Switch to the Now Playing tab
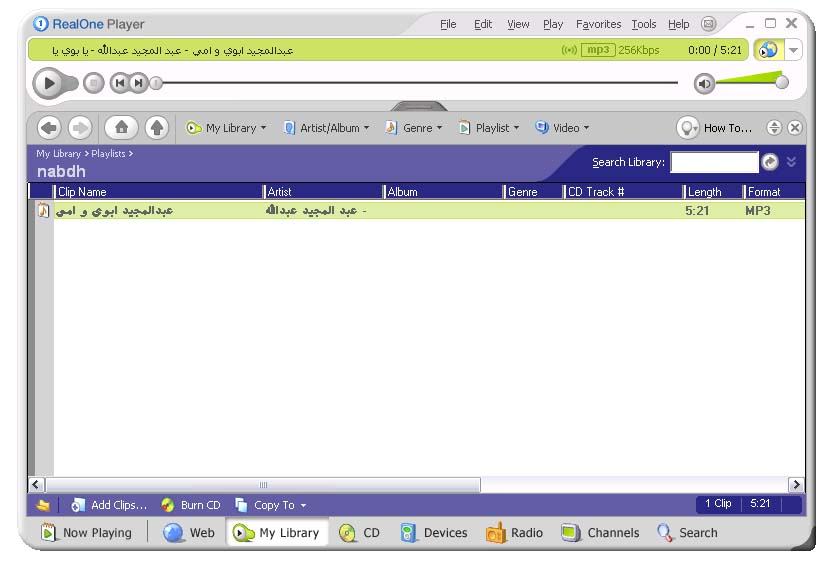The image size is (832, 569). click(86, 533)
